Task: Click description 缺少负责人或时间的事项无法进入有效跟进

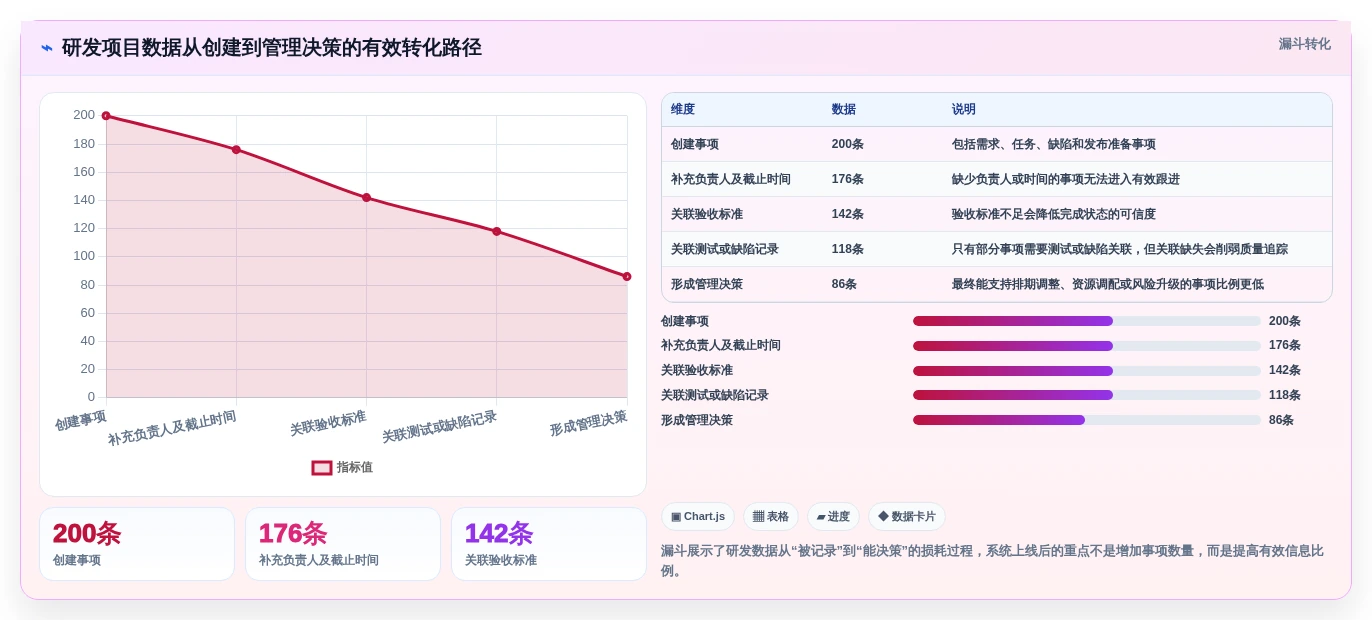Action: [1066, 180]
